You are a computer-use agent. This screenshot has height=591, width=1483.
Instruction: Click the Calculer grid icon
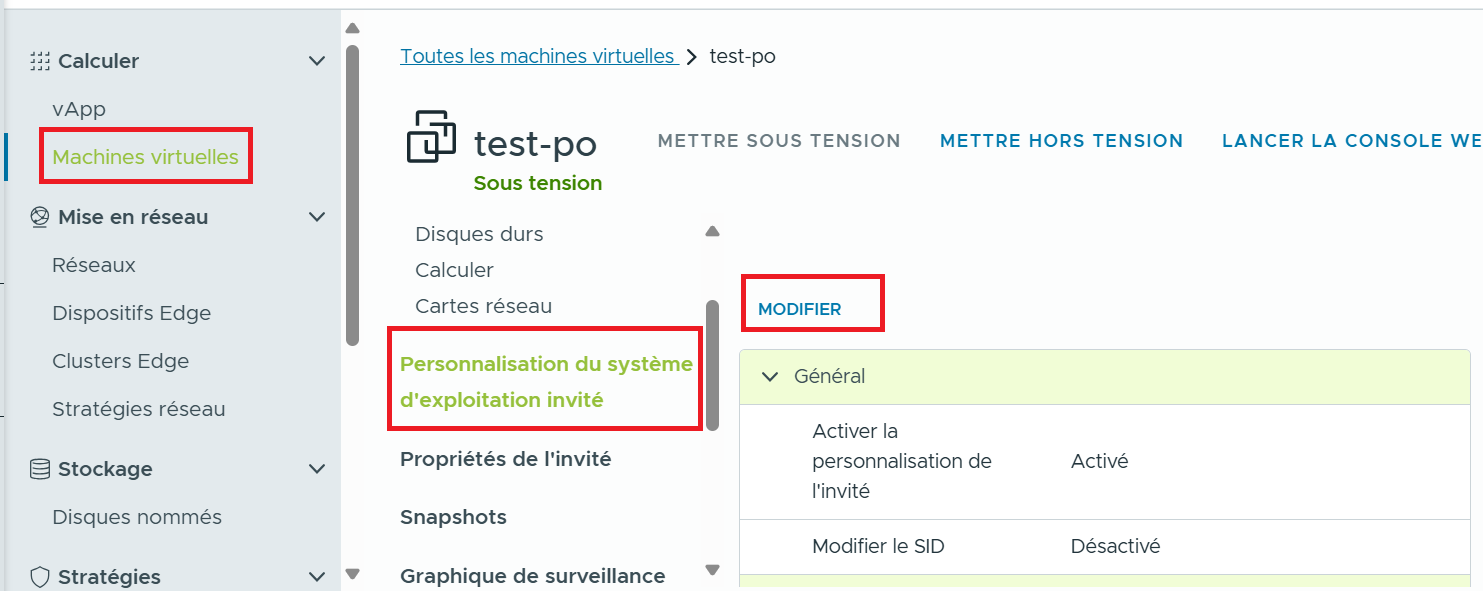[x=40, y=61]
